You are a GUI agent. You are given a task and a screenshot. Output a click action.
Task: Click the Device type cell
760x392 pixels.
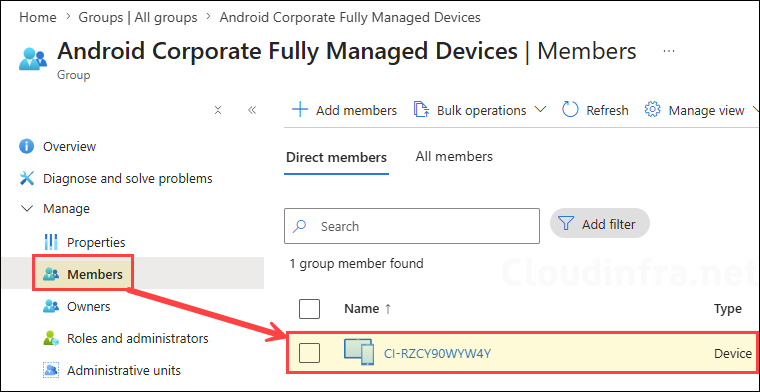point(733,354)
